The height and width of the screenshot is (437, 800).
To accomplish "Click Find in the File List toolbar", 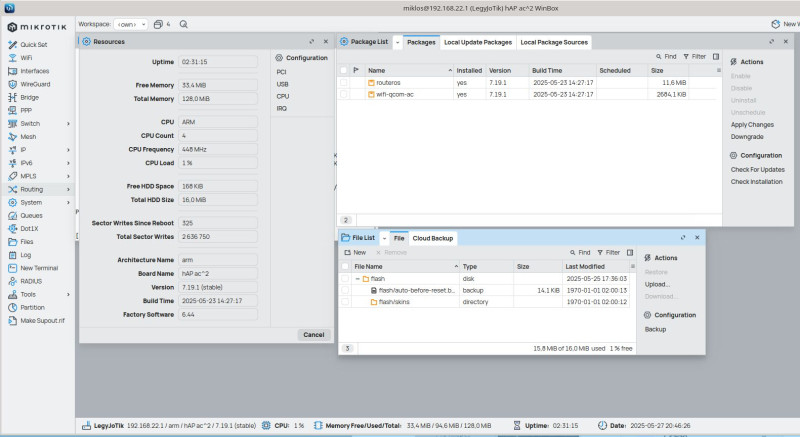I will pyautogui.click(x=580, y=252).
